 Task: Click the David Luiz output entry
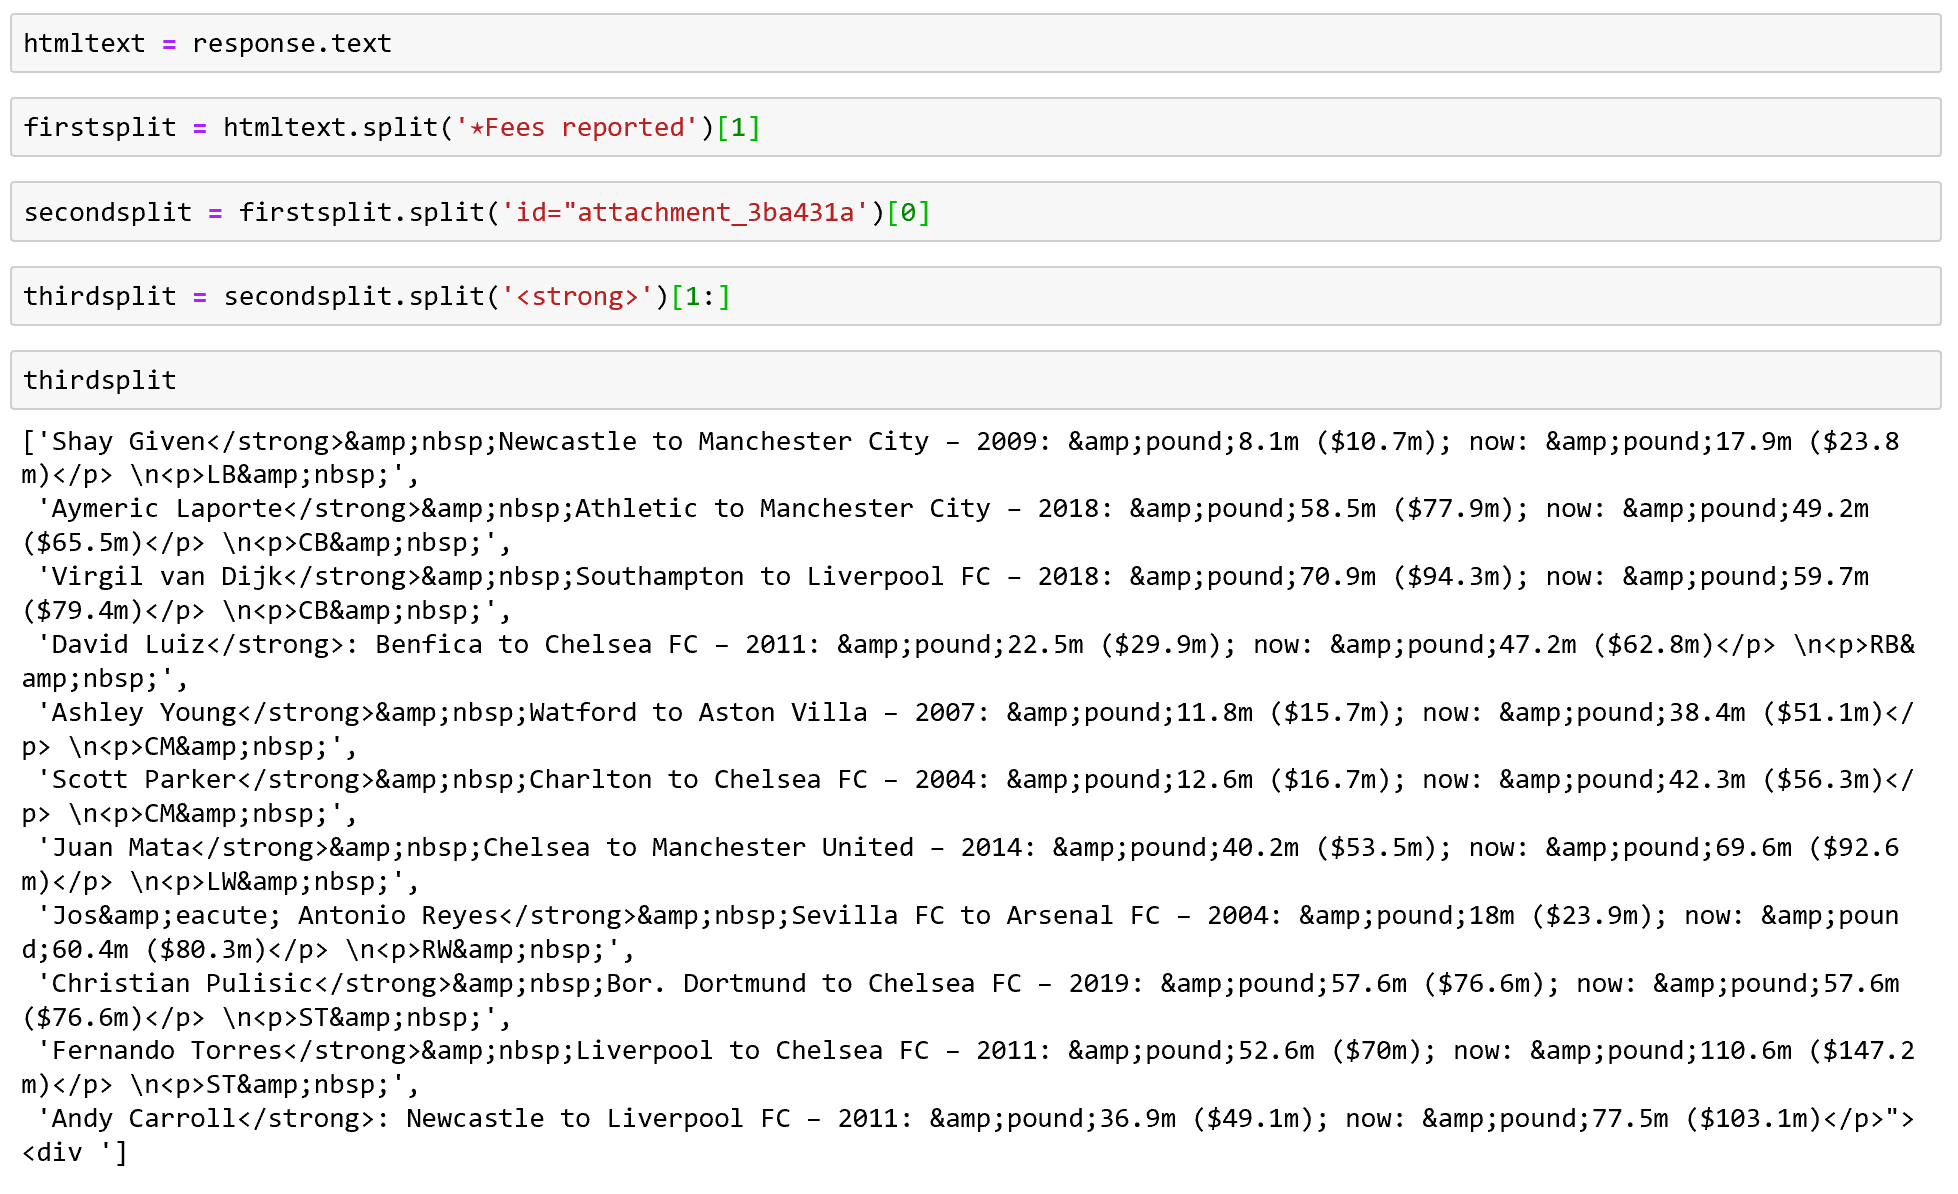[128, 645]
